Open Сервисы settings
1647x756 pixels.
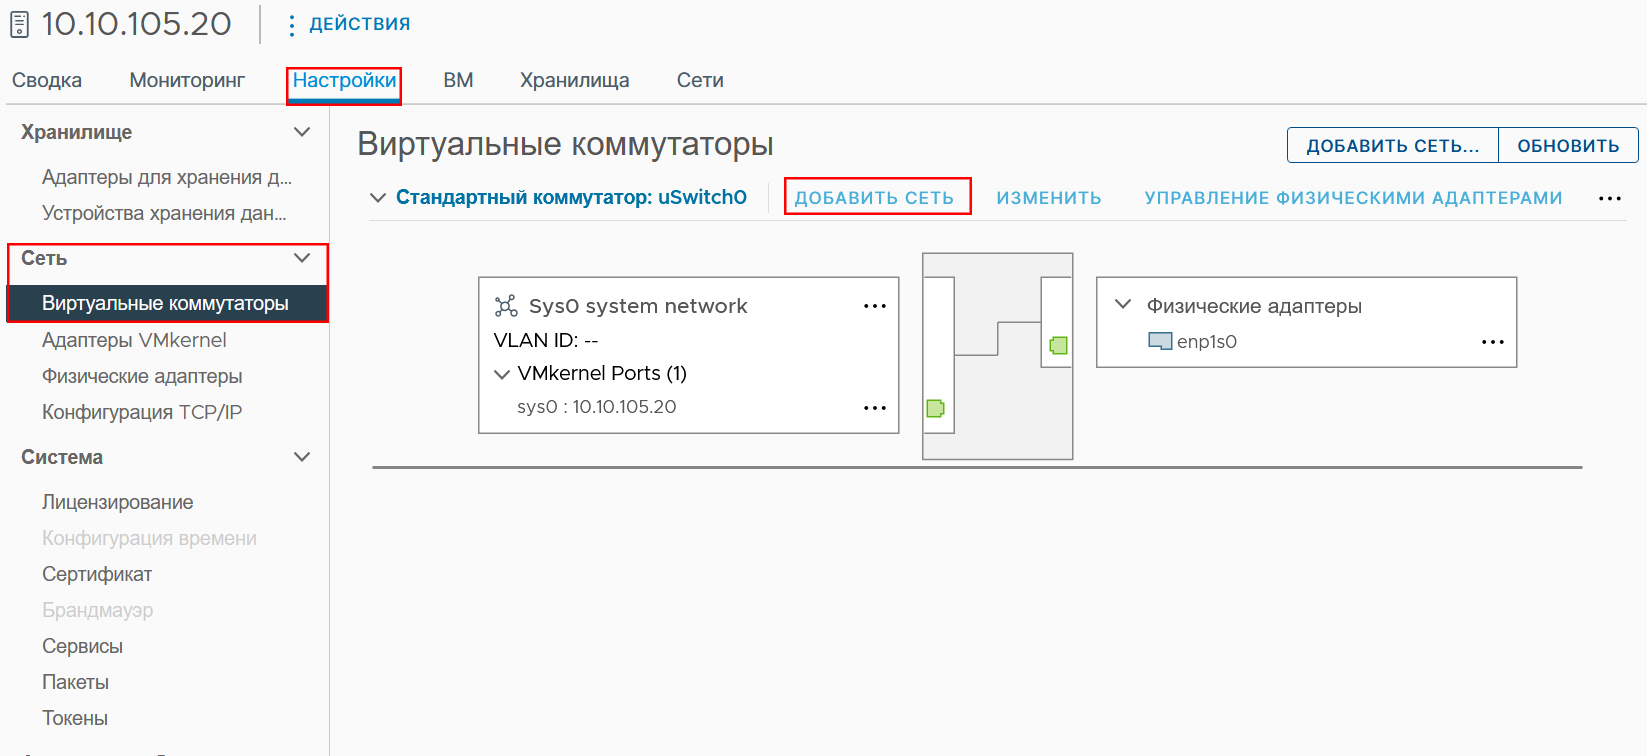(x=82, y=646)
